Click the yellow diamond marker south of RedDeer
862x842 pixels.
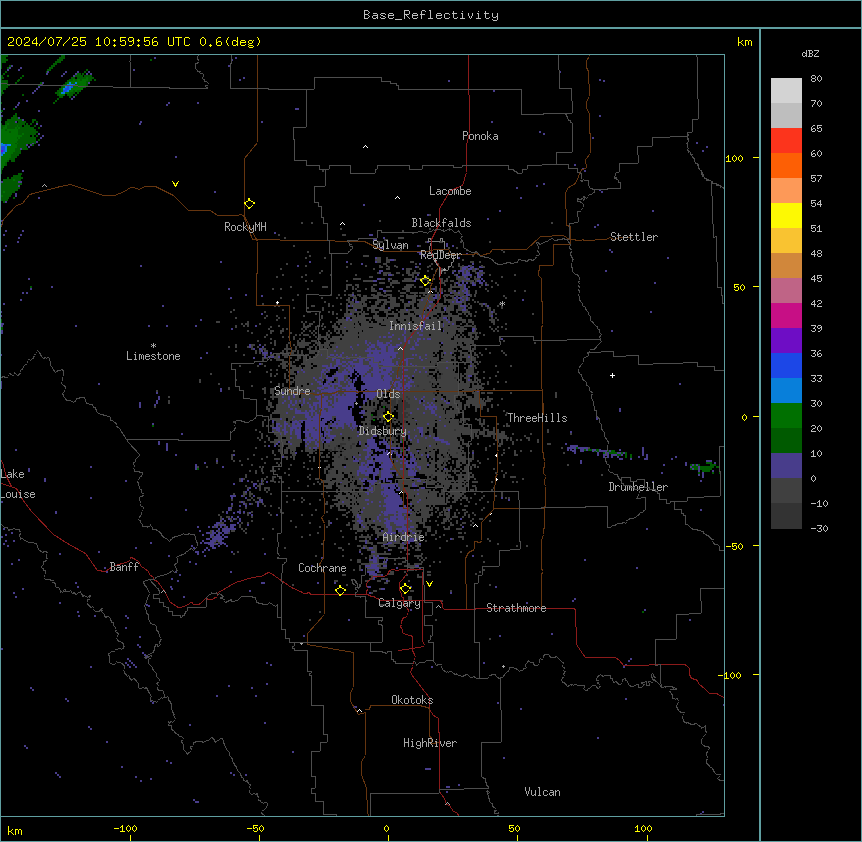point(426,281)
